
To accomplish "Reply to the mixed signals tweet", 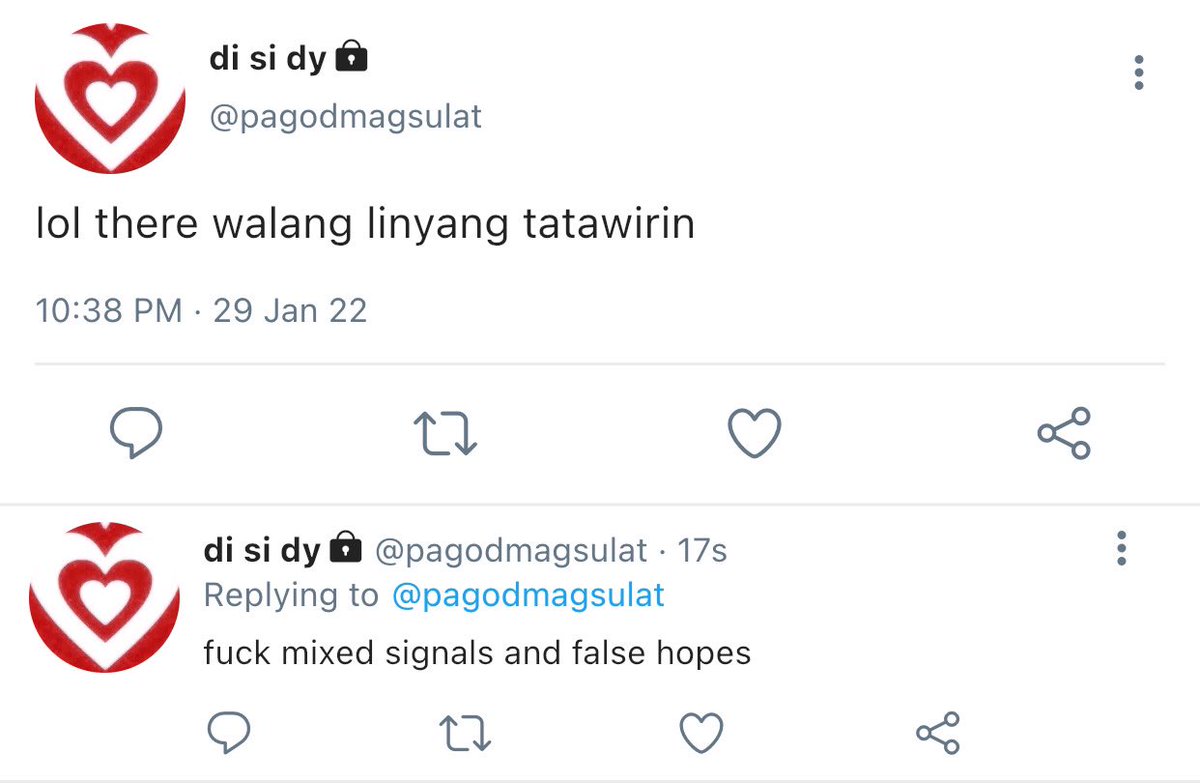I will tap(227, 735).
